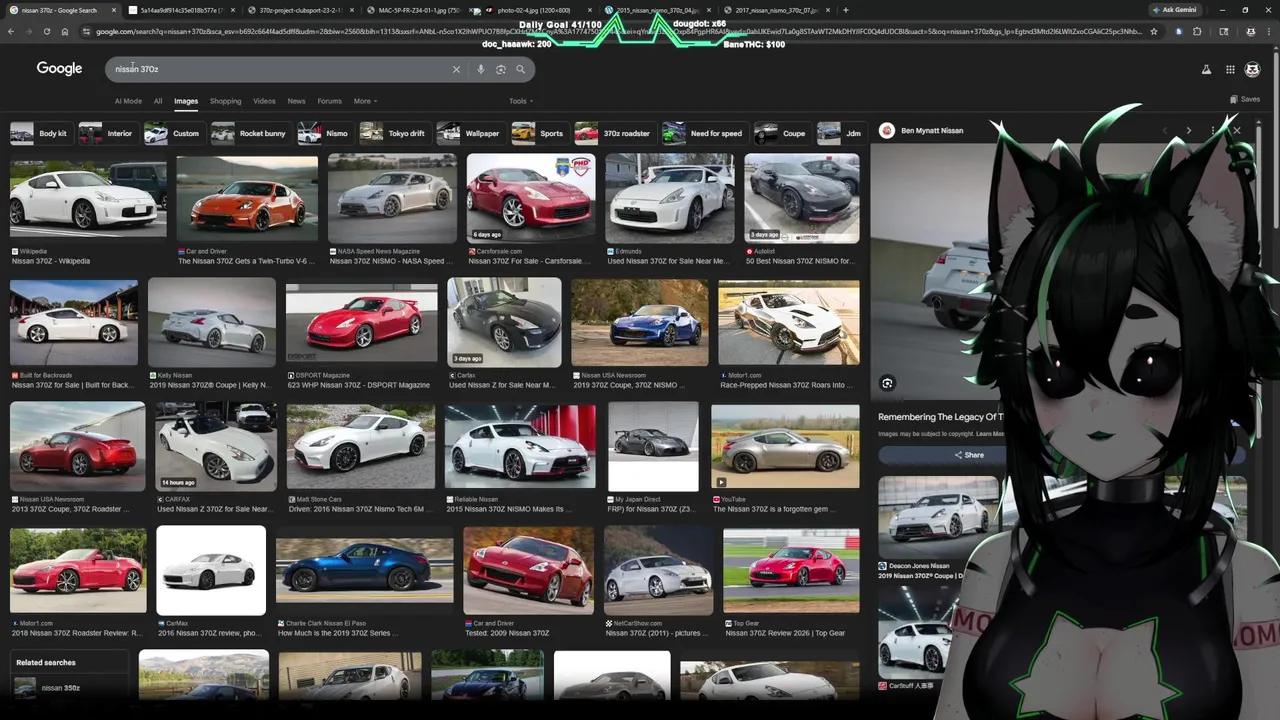Screen dimensions: 1280x720
Task: Open the blue 2019 370Z Coupe NISMO thumbnail
Action: tap(639, 323)
